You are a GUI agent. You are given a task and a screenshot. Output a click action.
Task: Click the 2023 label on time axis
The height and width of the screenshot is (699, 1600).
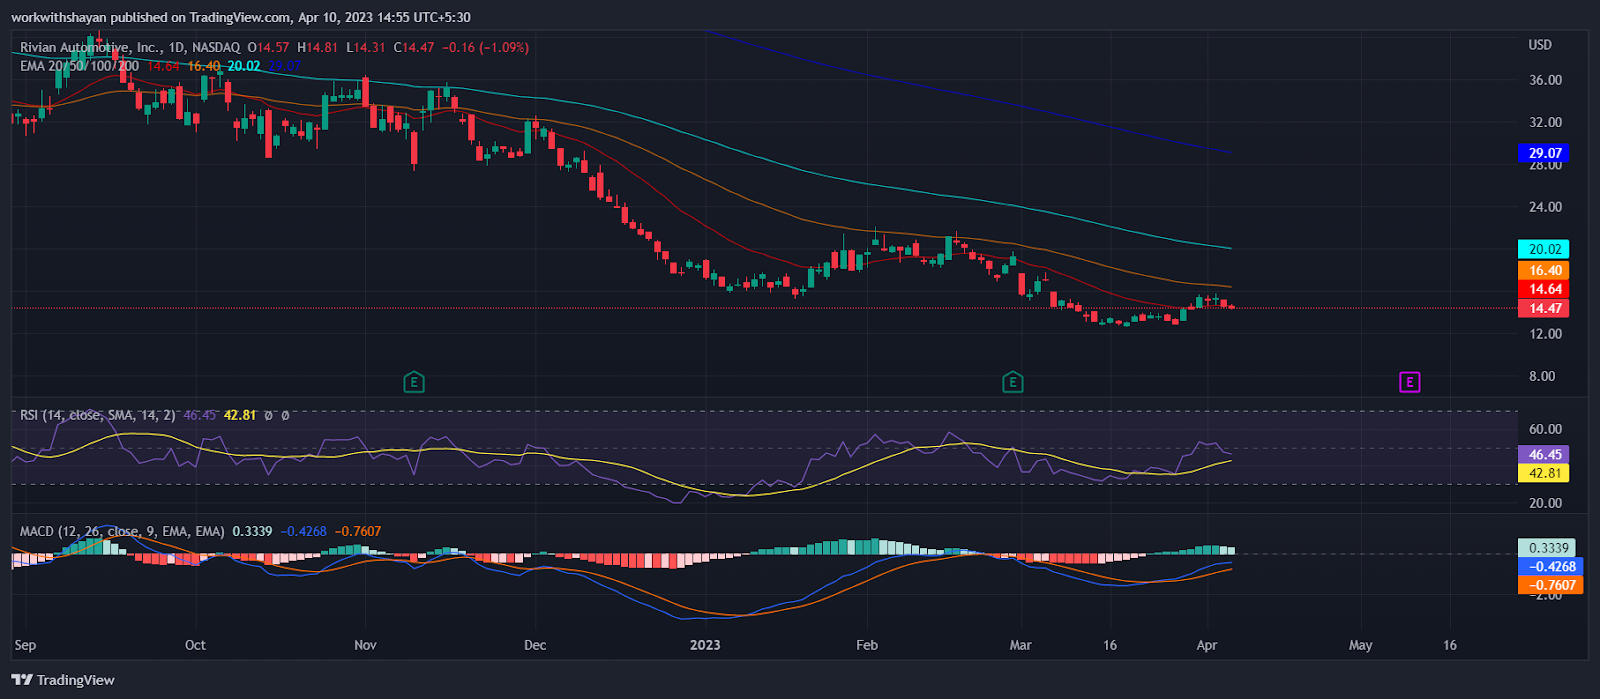click(705, 645)
